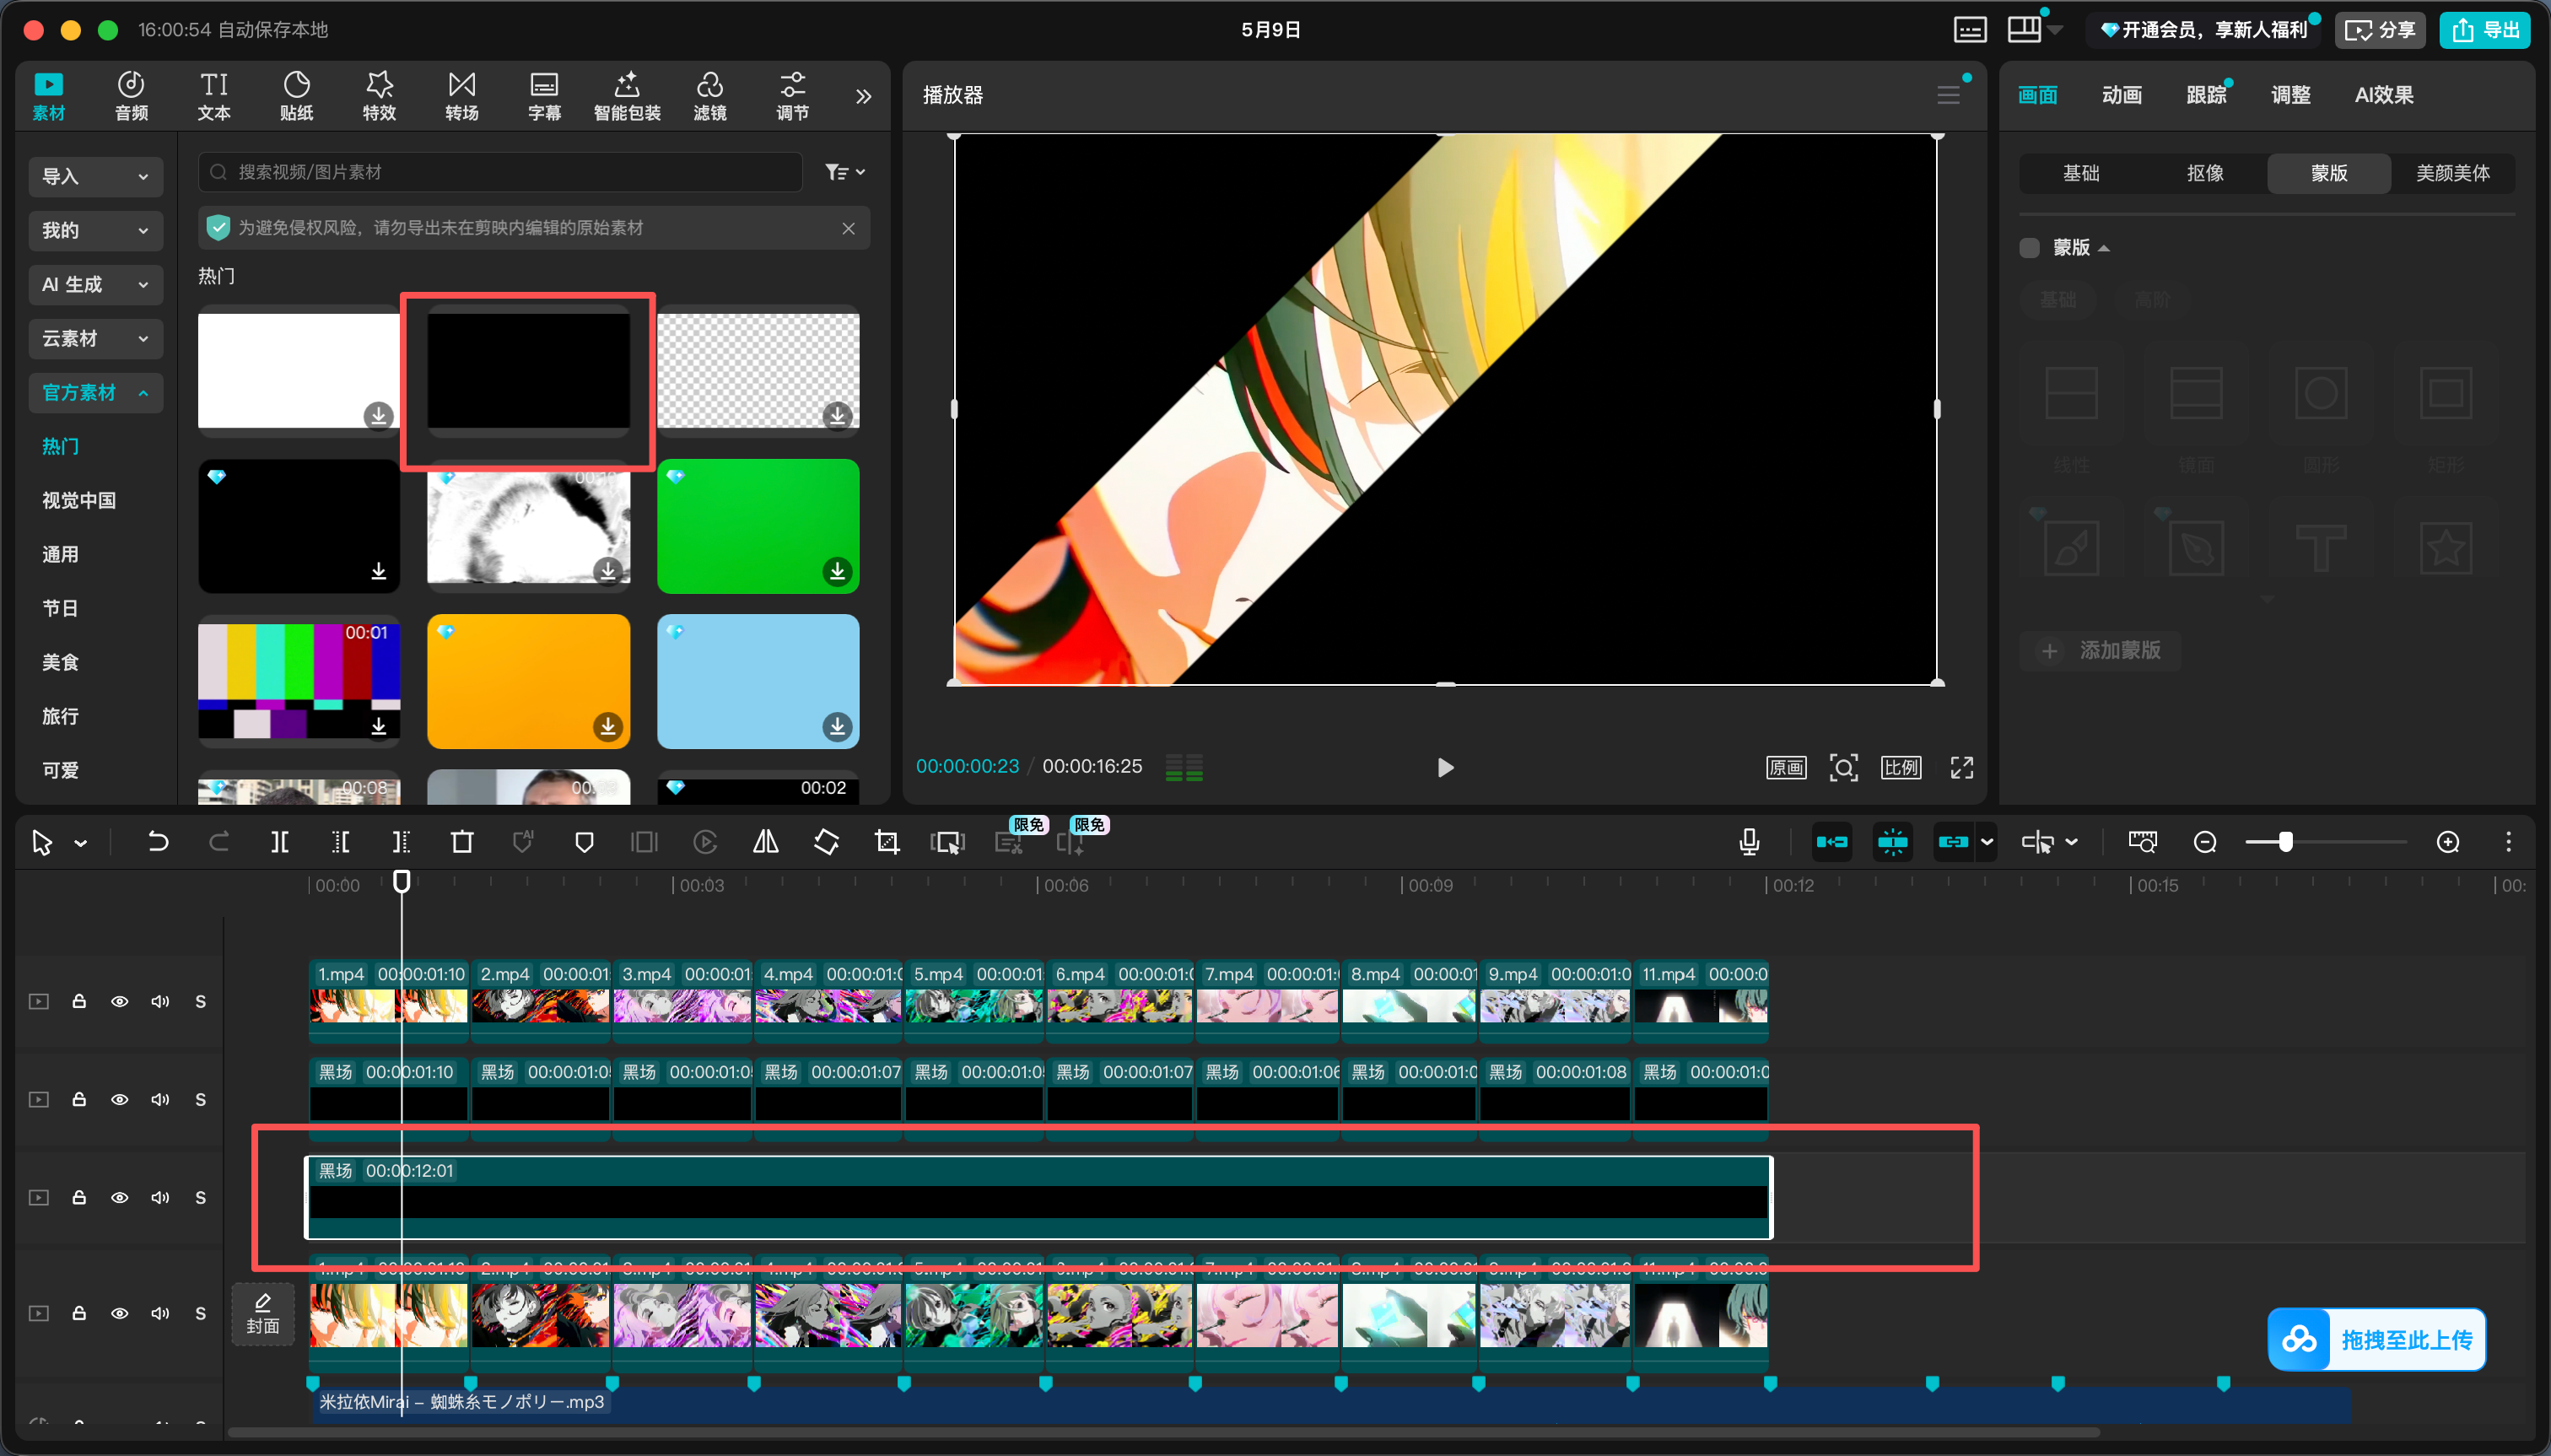Open the 字幕 subtitles panel
The image size is (2551, 1456).
(x=544, y=96)
